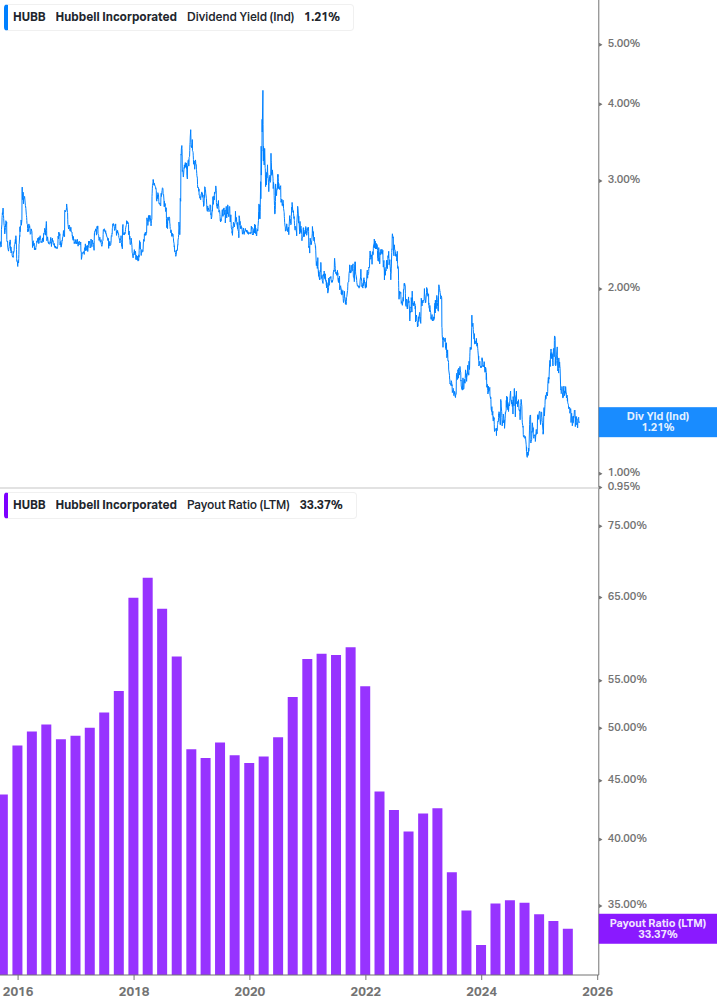This screenshot has width=717, height=1005.
Task: Click the 45.00% payout axis label
Action: [x=627, y=779]
